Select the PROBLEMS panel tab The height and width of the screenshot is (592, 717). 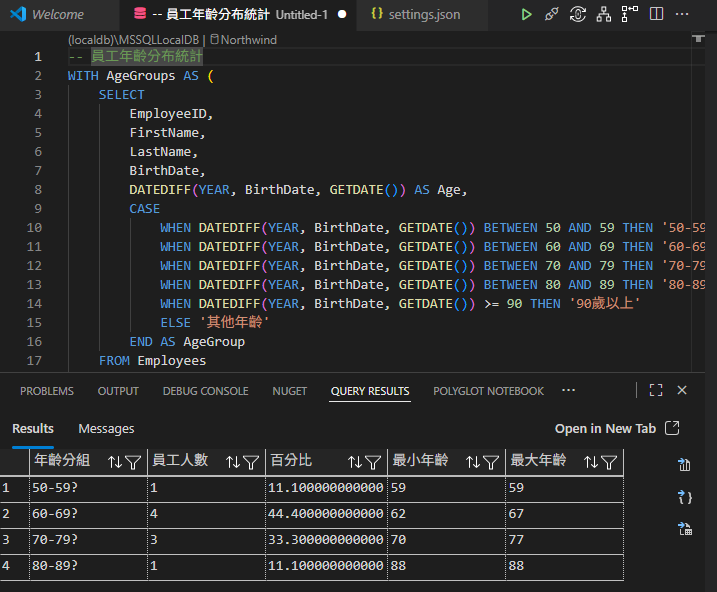[x=47, y=391]
